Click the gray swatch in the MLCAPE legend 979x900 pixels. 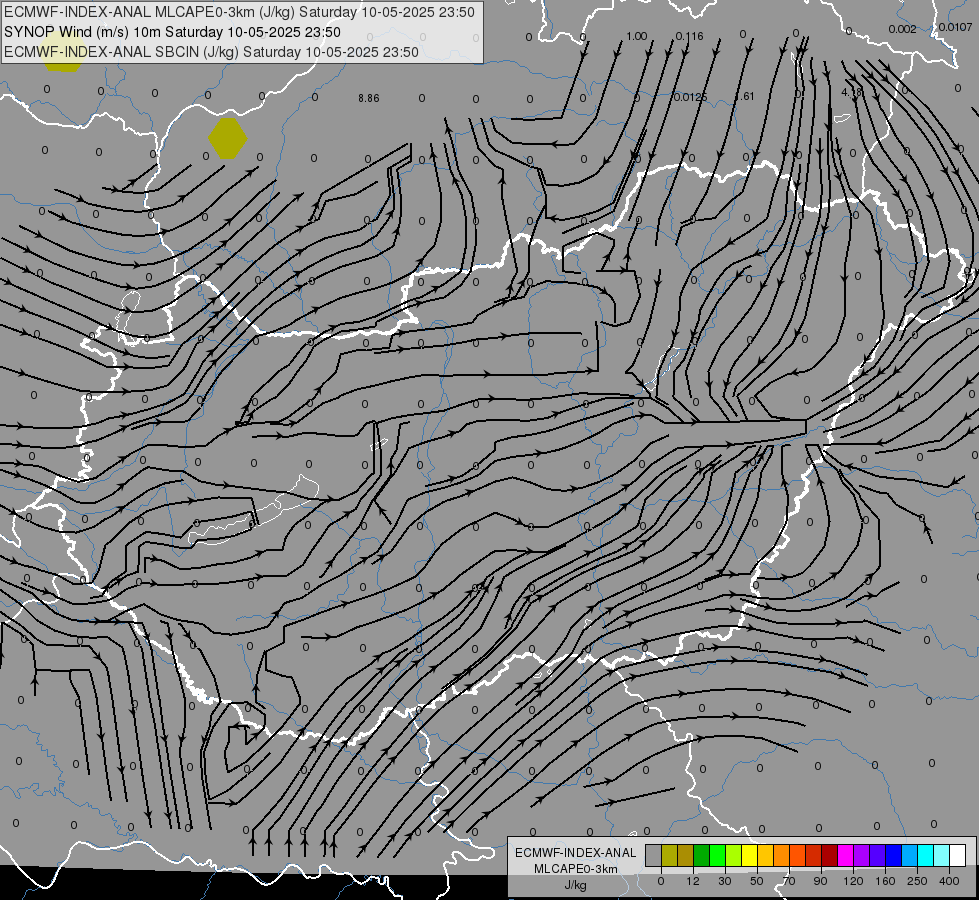[654, 856]
